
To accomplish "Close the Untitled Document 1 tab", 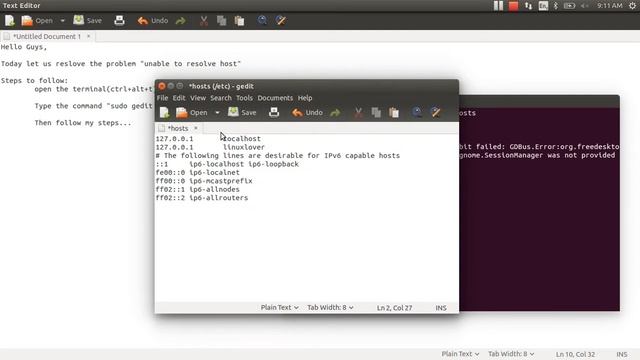I will 88,36.
